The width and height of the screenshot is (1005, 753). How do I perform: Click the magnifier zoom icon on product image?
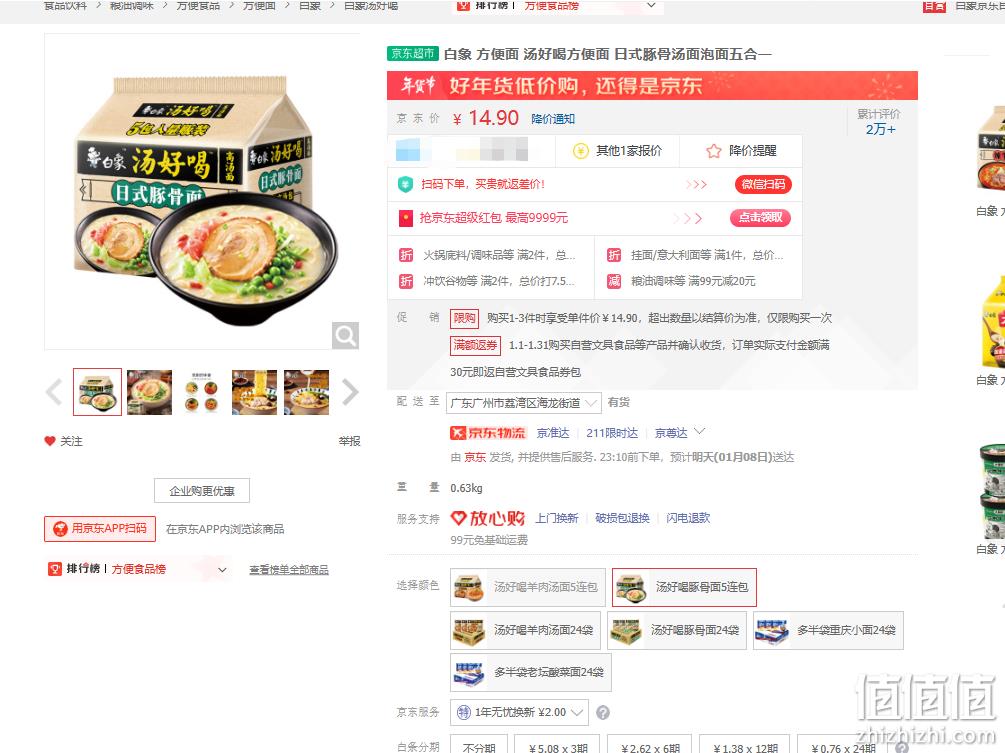pos(345,335)
